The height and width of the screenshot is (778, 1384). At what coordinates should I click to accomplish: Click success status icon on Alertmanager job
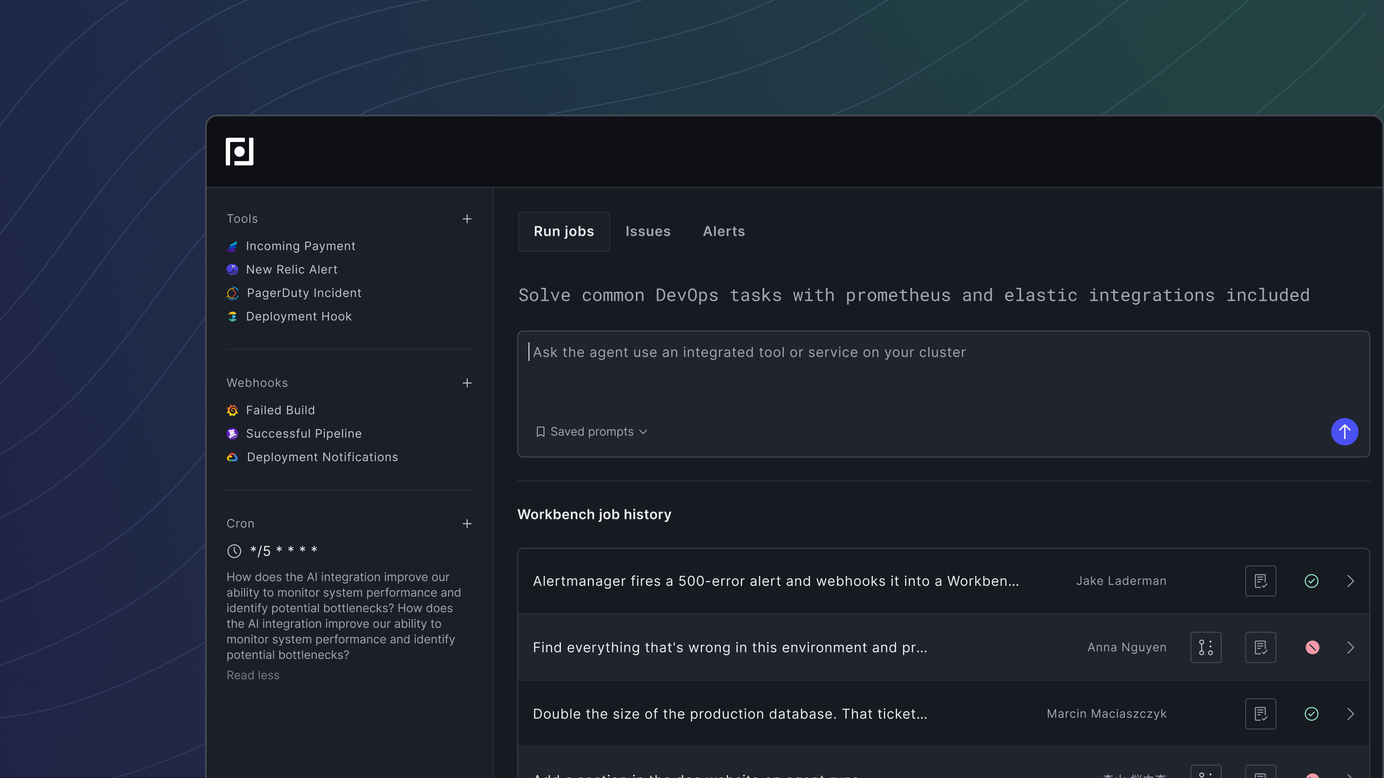[1311, 581]
